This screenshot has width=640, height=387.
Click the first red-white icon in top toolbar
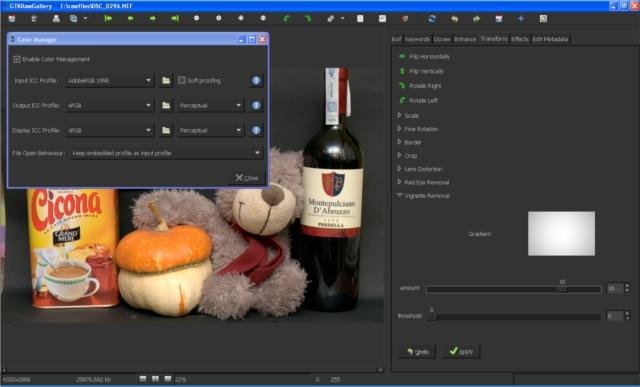point(12,19)
